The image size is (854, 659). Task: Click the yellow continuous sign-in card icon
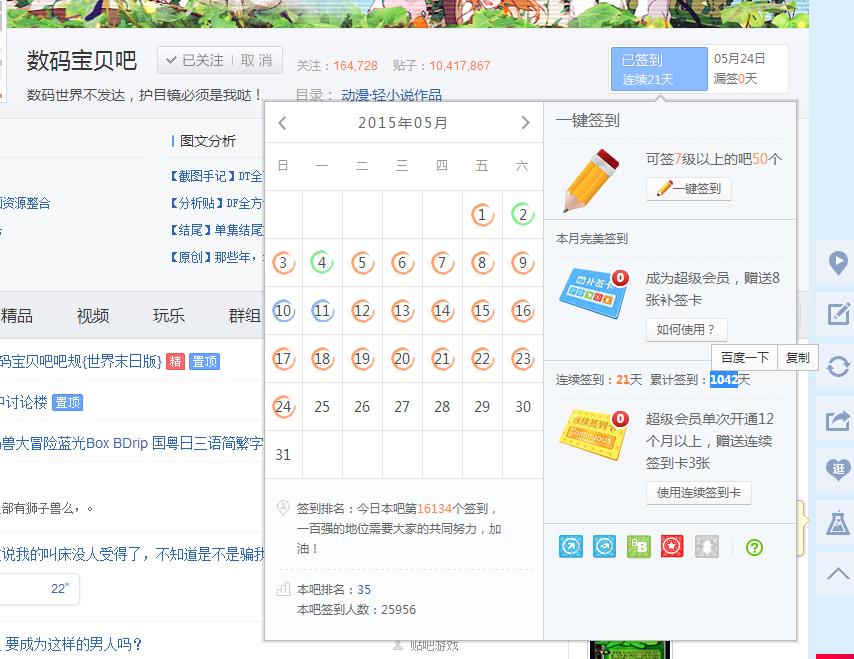pyautogui.click(x=594, y=435)
